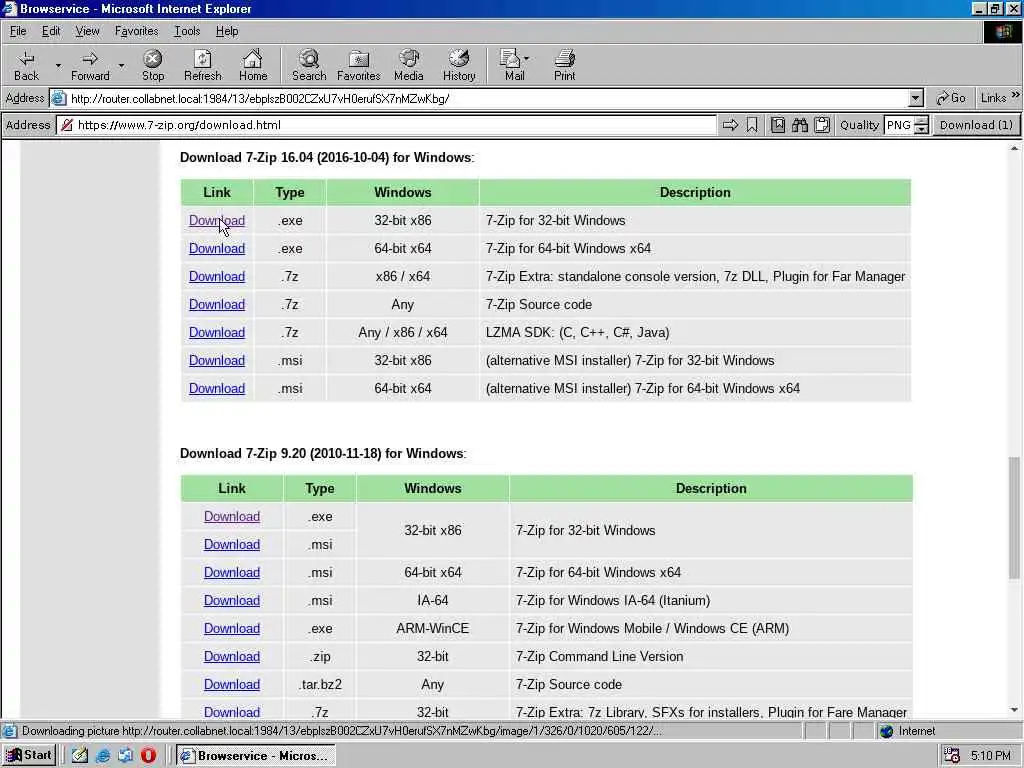Click the system tray scheduler icon
Image resolution: width=1024 pixels, height=768 pixels.
[x=952, y=756]
